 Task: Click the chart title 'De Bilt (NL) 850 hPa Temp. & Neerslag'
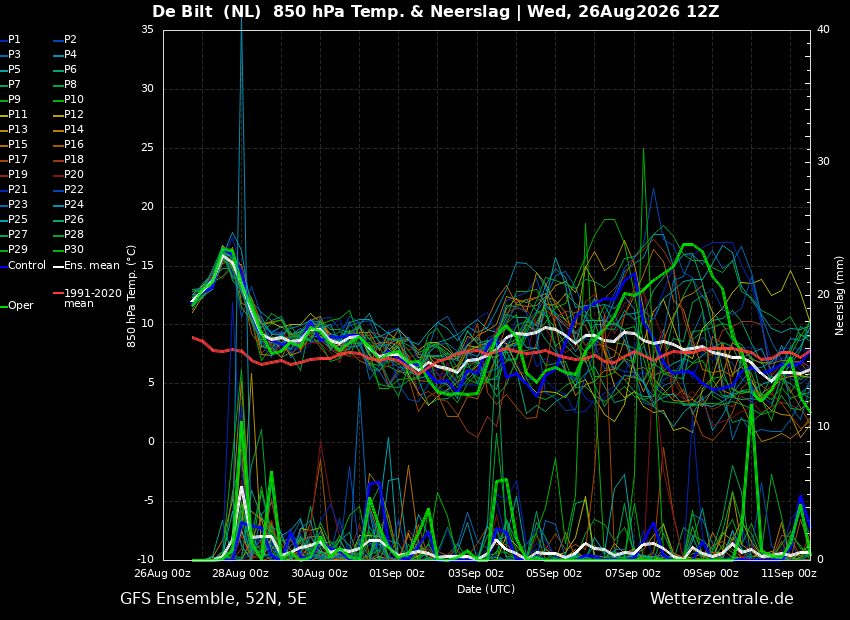331,12
